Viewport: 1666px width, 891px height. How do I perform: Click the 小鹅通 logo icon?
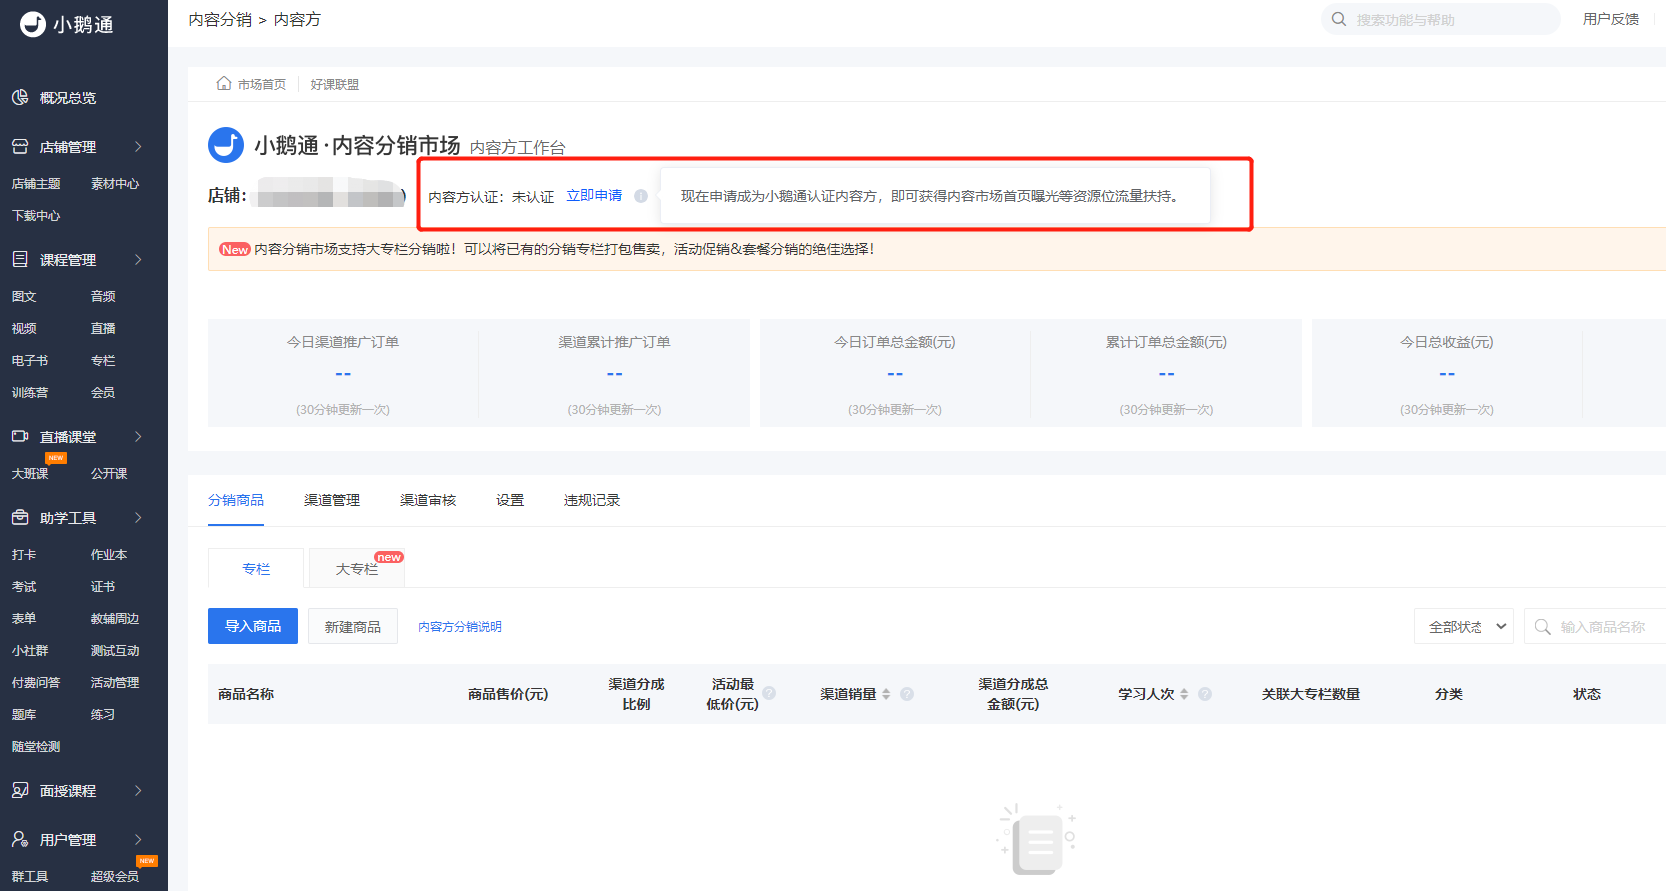pyautogui.click(x=33, y=24)
